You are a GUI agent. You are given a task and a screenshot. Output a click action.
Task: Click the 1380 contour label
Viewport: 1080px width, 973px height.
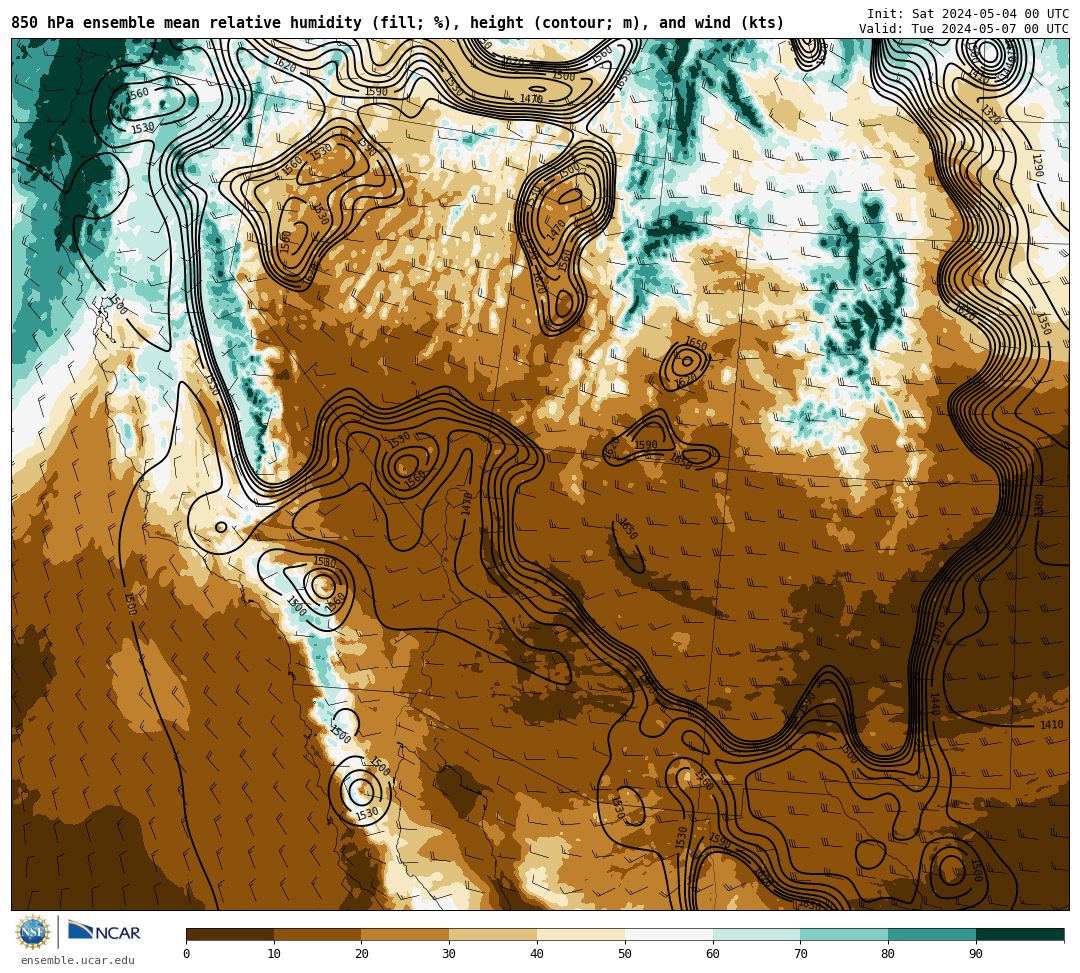1039,504
